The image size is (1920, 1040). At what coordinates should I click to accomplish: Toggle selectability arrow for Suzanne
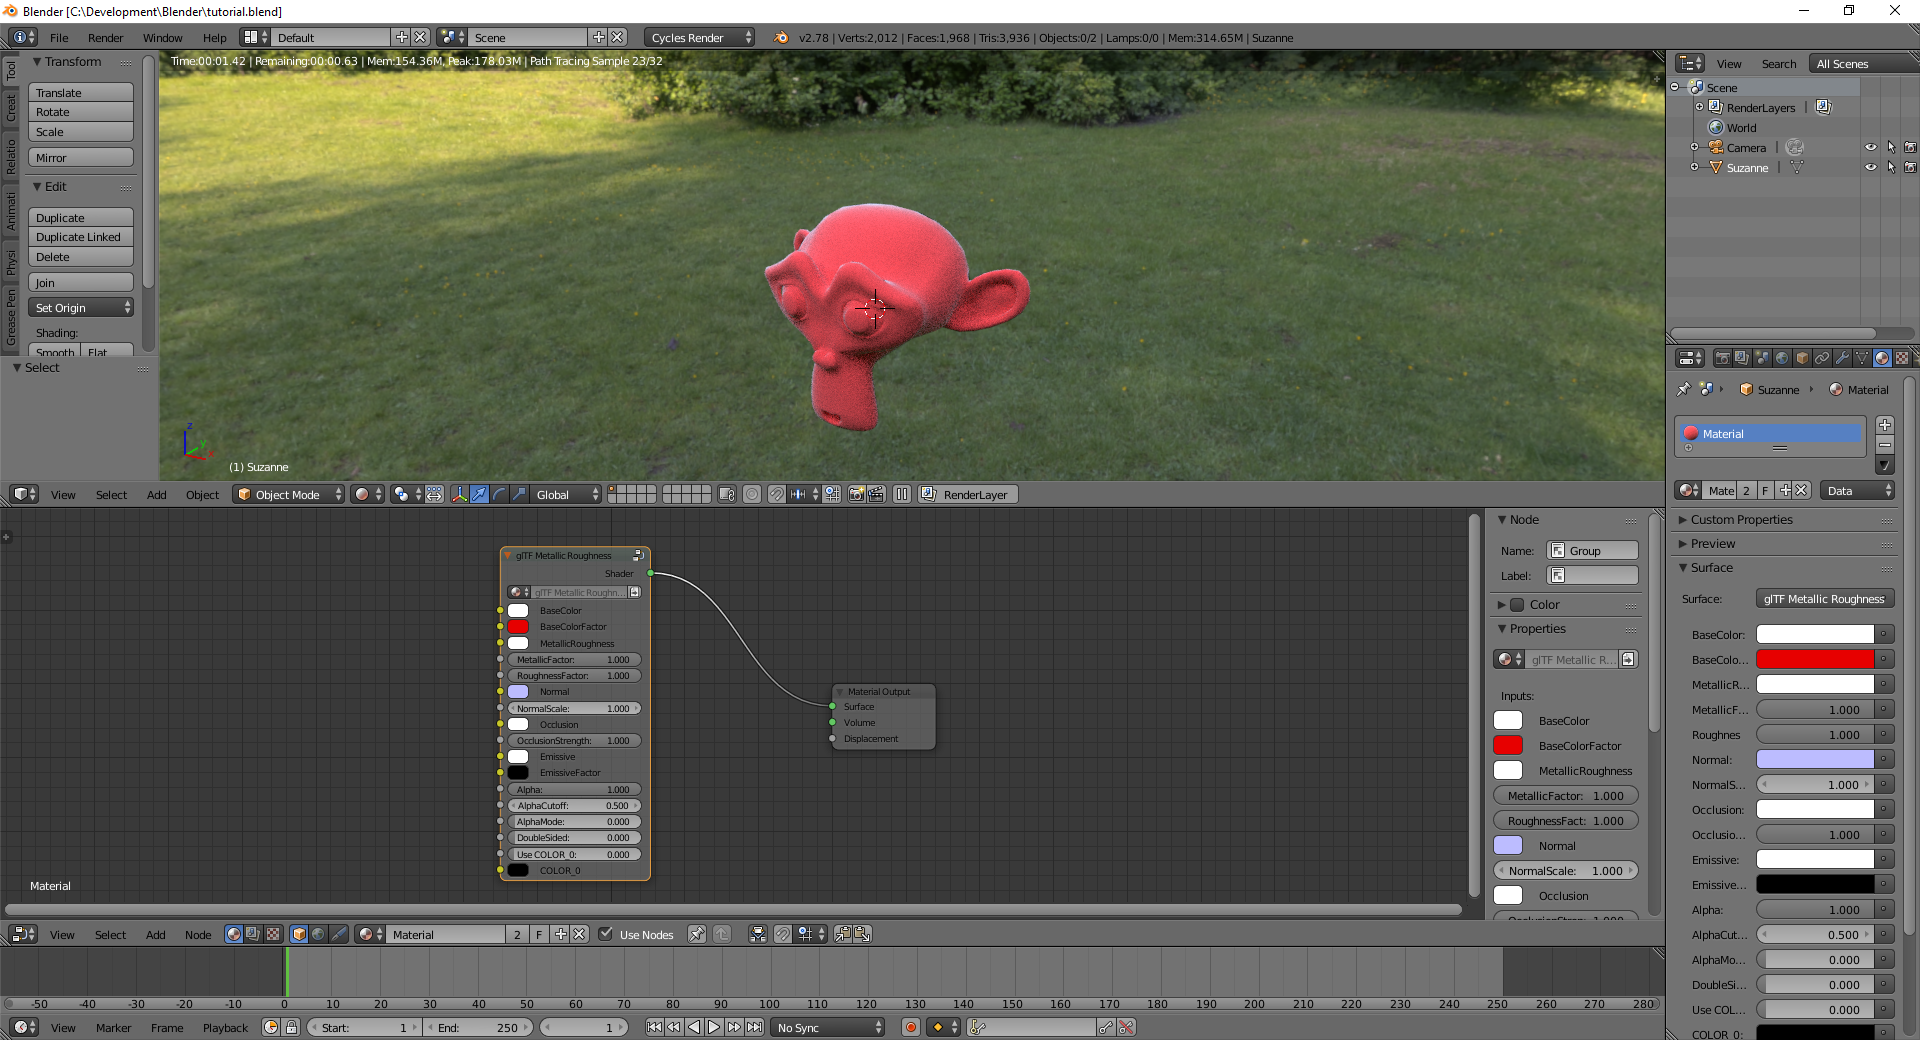coord(1891,167)
